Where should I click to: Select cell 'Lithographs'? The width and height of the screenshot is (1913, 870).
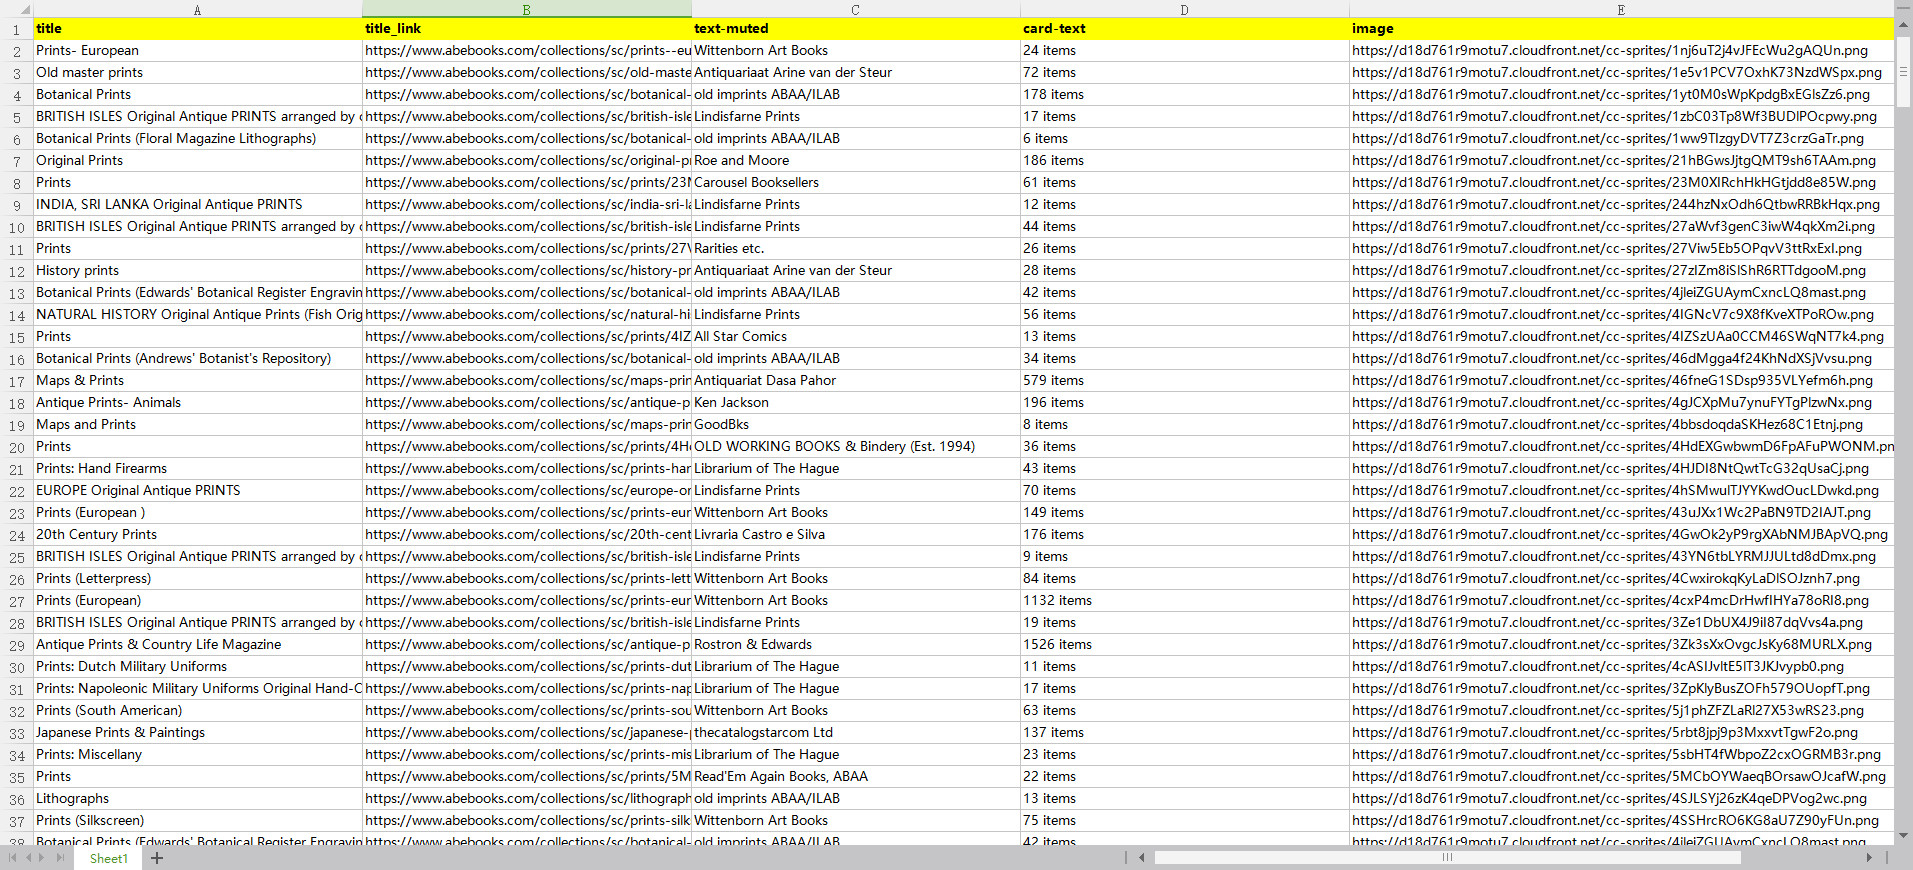coord(197,799)
